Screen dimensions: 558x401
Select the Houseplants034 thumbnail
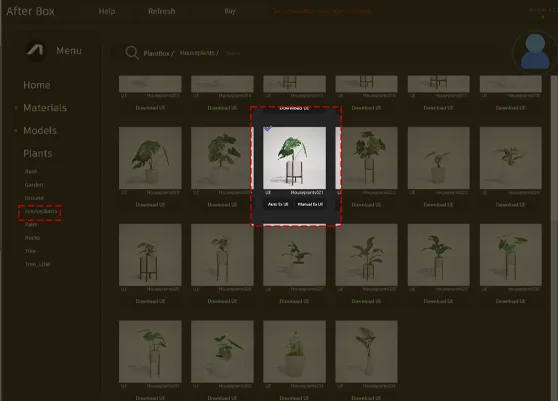tap(367, 352)
